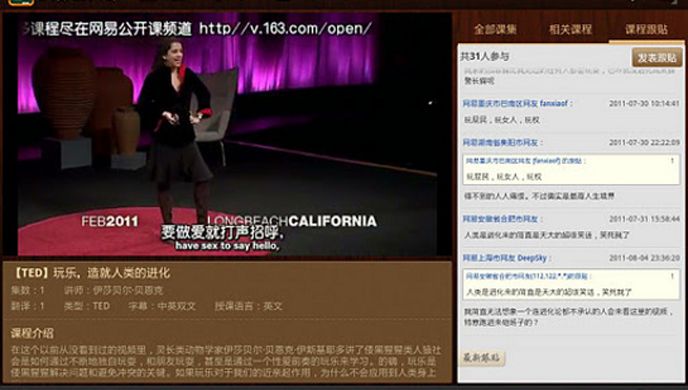
Task: Click DeepSky's comment starting 我简直无法想象
Action: [568, 317]
